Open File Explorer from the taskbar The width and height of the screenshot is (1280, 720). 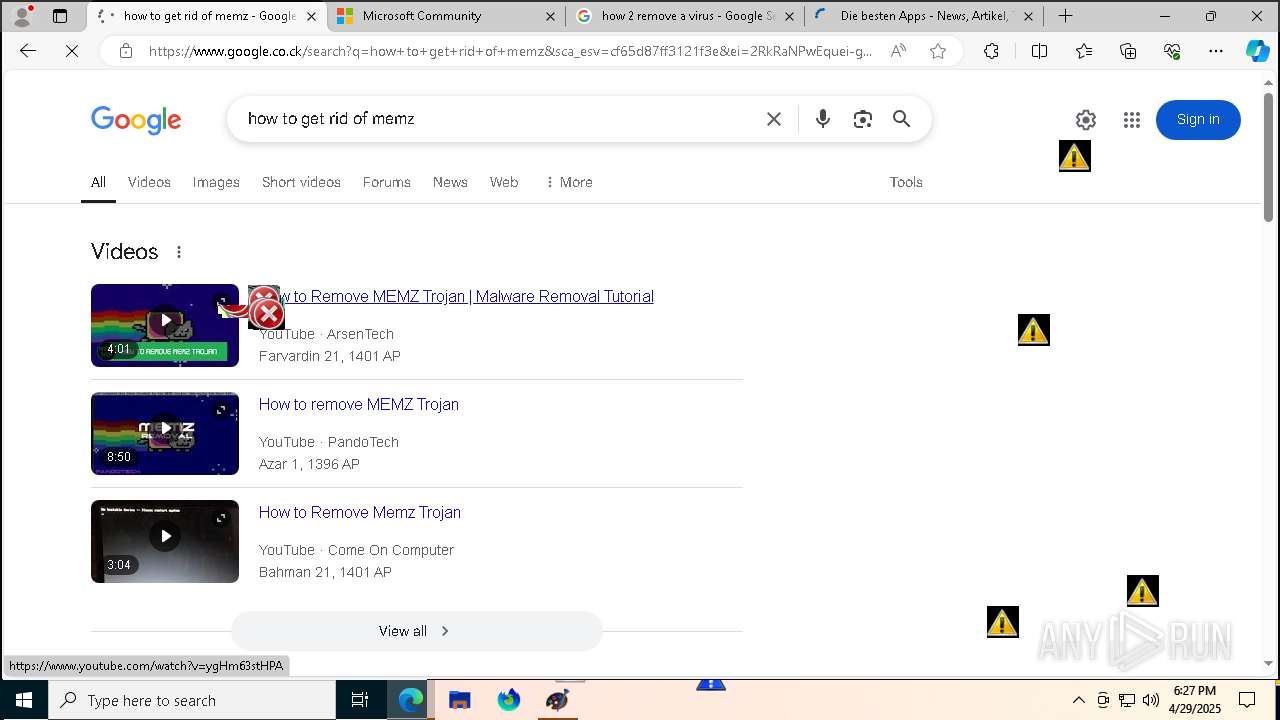point(460,700)
